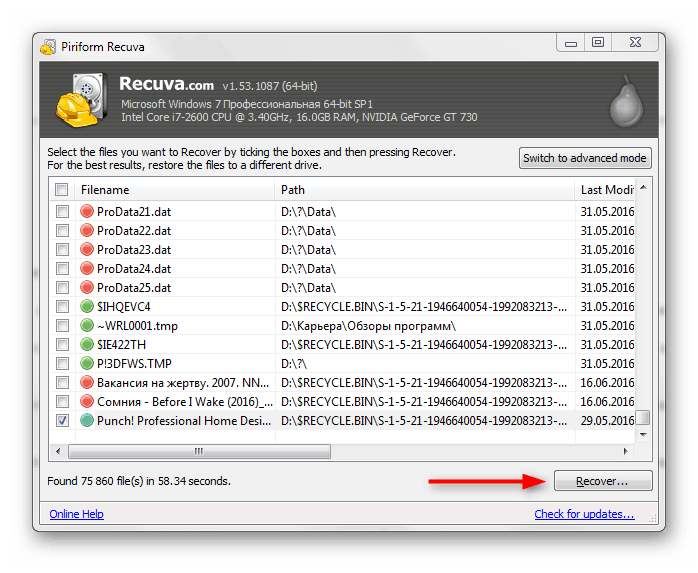Image resolution: width=698 pixels, height=573 pixels.
Task: Click red status icon of Сомния Before I Wake
Action: click(x=87, y=401)
